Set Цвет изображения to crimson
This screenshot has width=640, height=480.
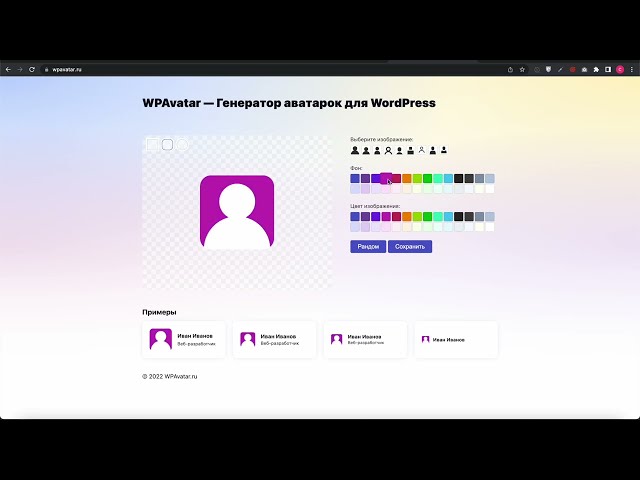(396, 216)
